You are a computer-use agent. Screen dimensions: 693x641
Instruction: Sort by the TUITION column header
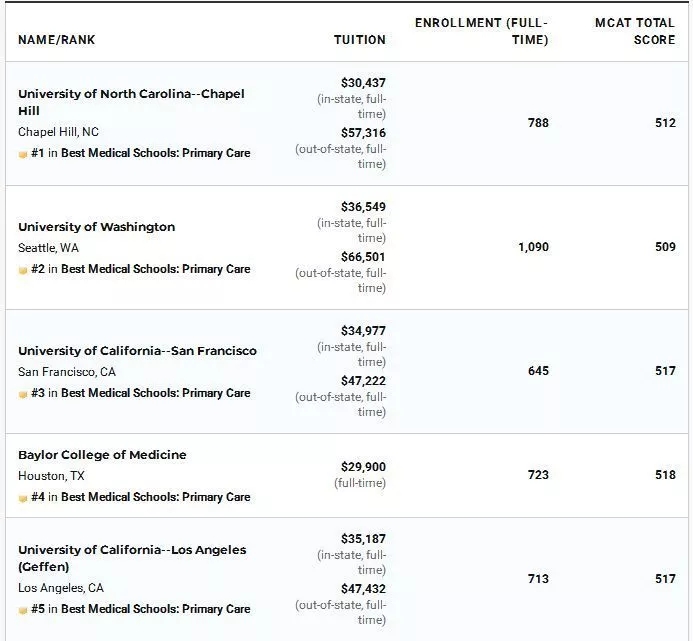359,40
